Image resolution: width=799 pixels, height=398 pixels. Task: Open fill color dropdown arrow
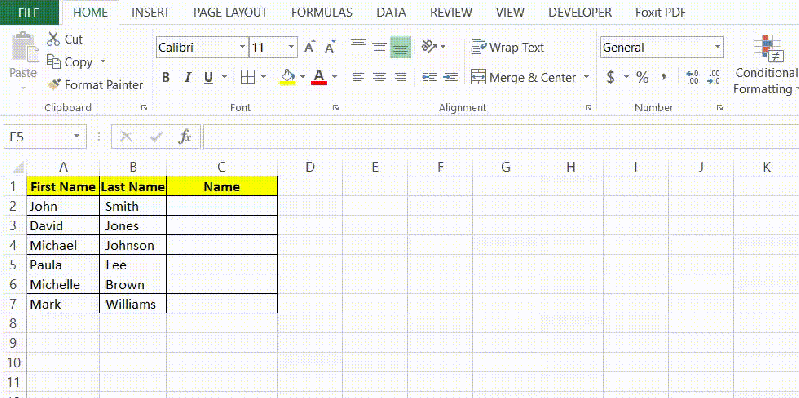click(302, 77)
